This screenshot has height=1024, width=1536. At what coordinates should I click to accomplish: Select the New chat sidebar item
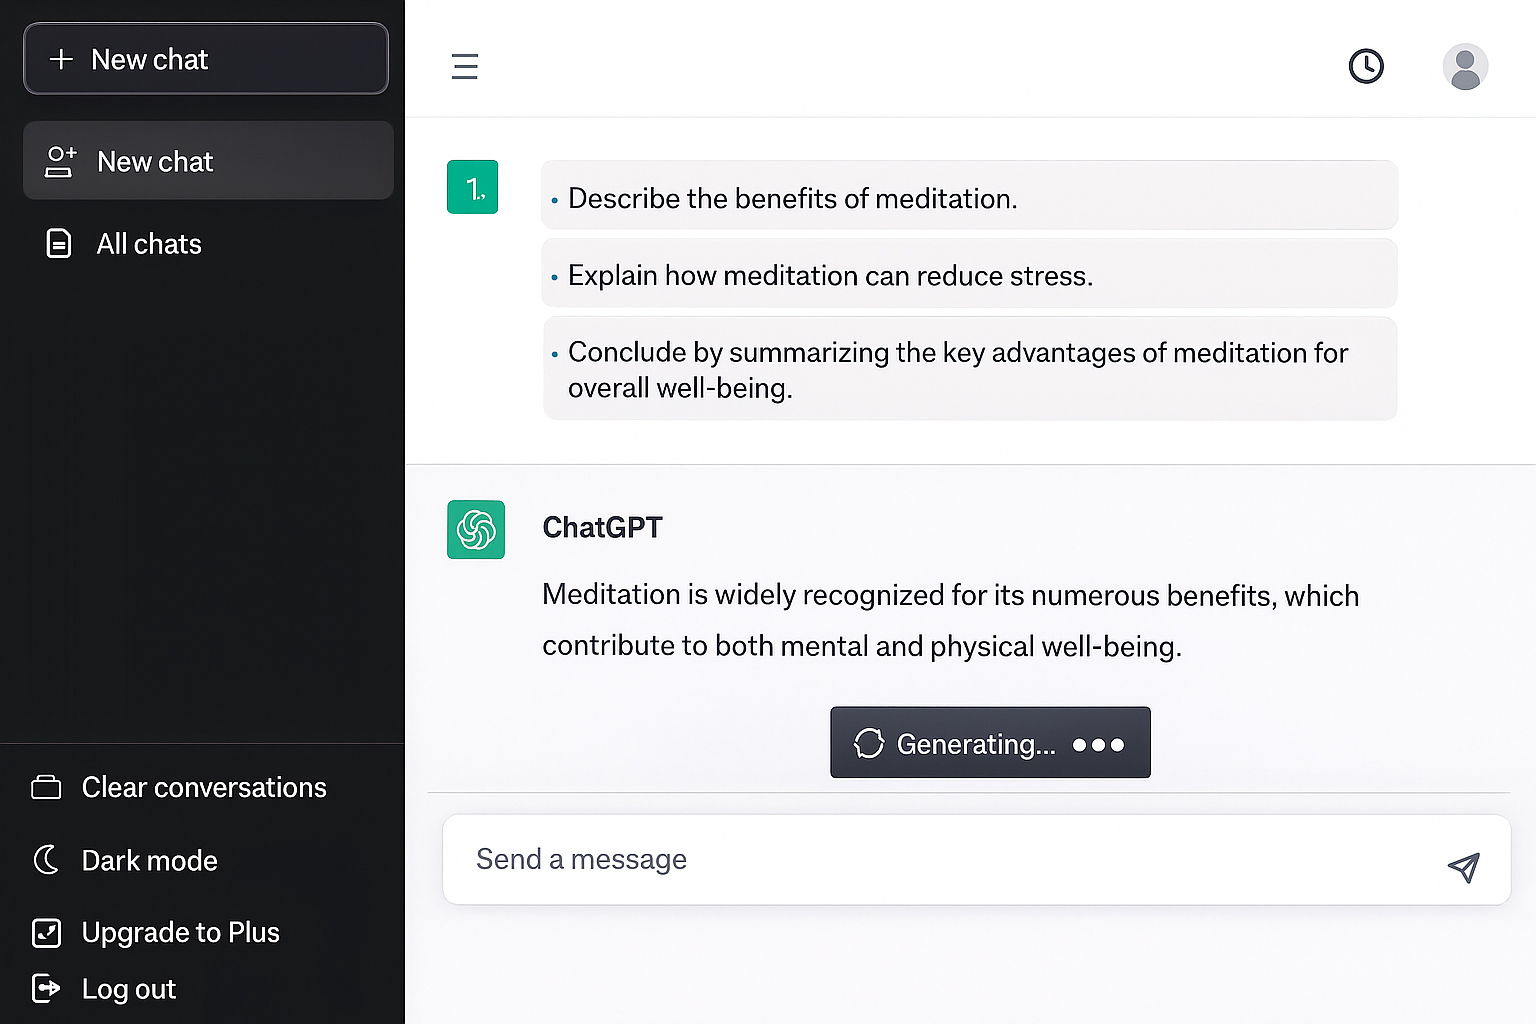click(208, 161)
